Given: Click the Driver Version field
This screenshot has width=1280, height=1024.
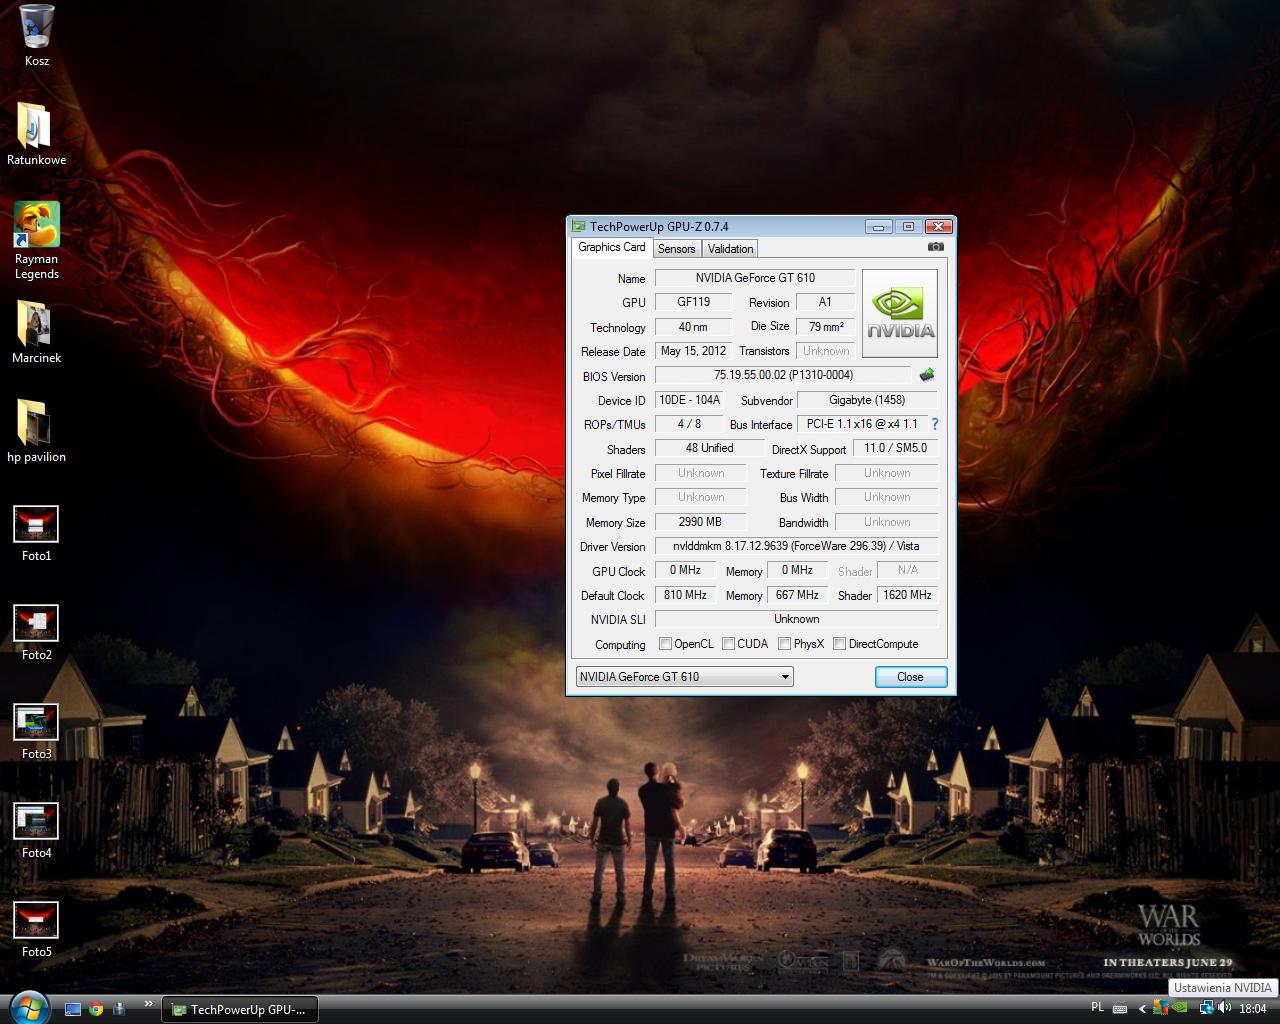Looking at the screenshot, I should [796, 546].
